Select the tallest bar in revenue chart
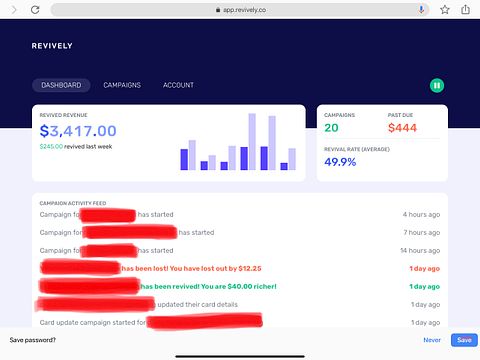This screenshot has width=480, height=360. click(x=252, y=142)
